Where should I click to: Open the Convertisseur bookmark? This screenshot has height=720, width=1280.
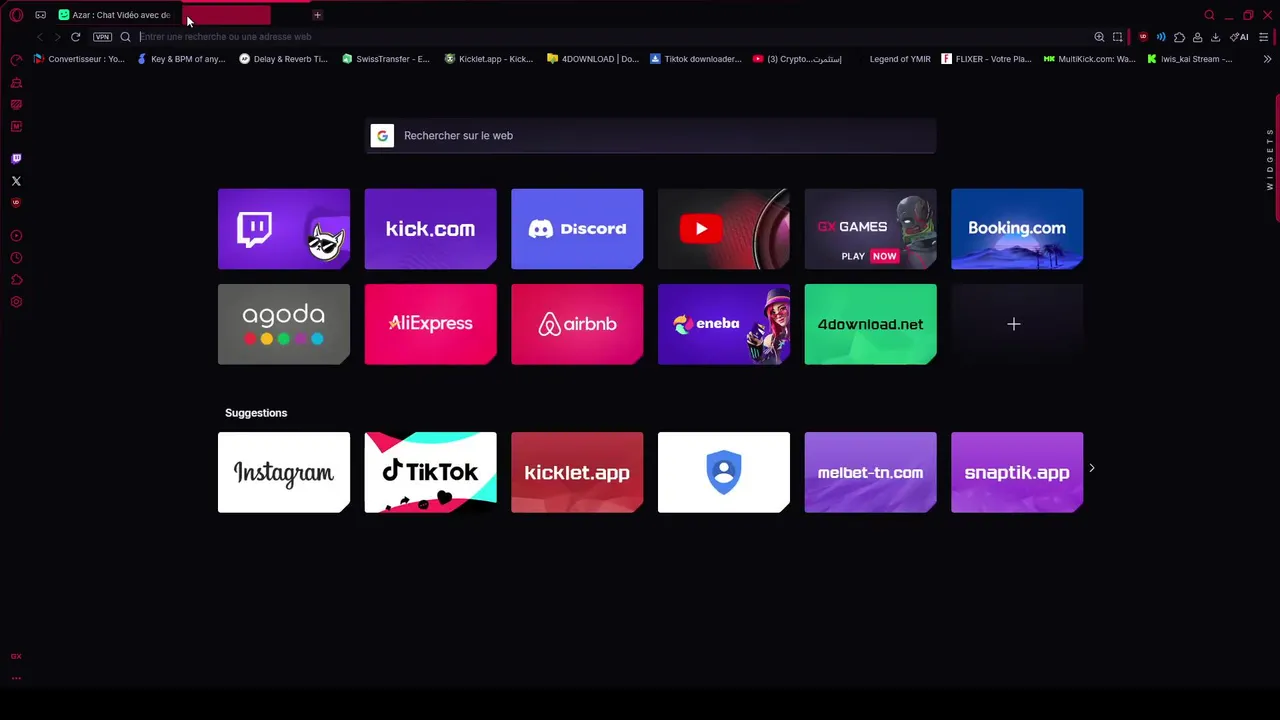pos(79,59)
